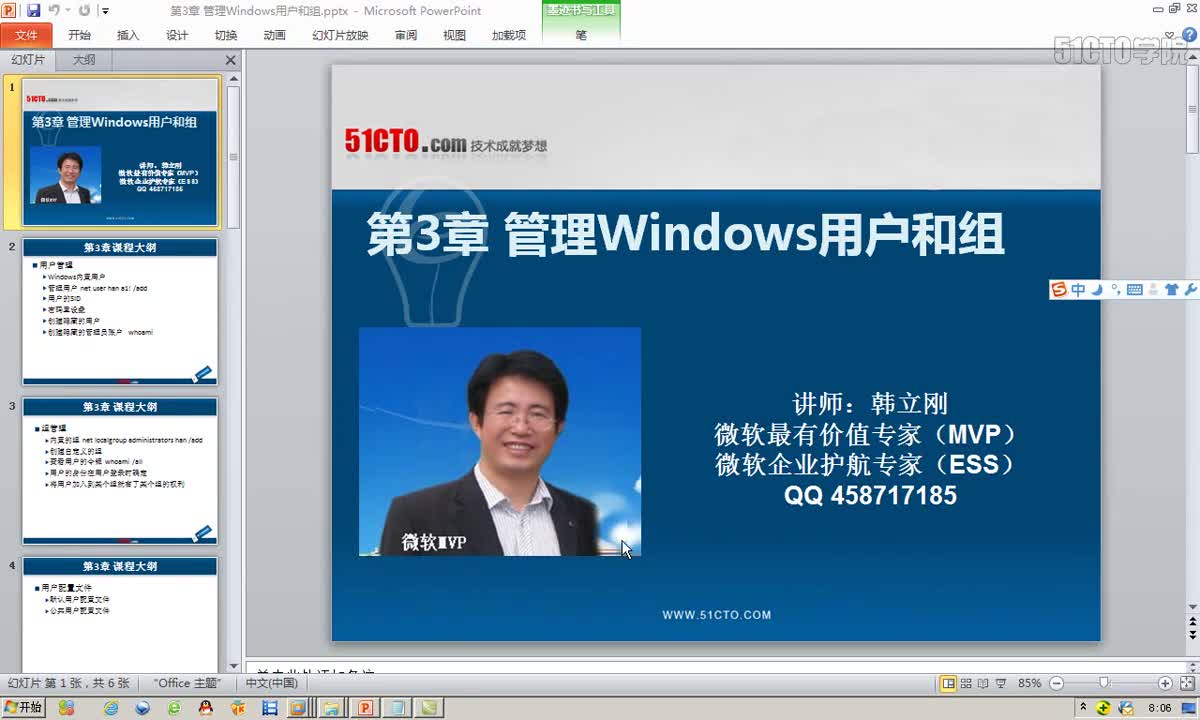Screen dimensions: 1200x720
Task: Switch to the 开始 Home ribbon tab
Action: (79, 35)
